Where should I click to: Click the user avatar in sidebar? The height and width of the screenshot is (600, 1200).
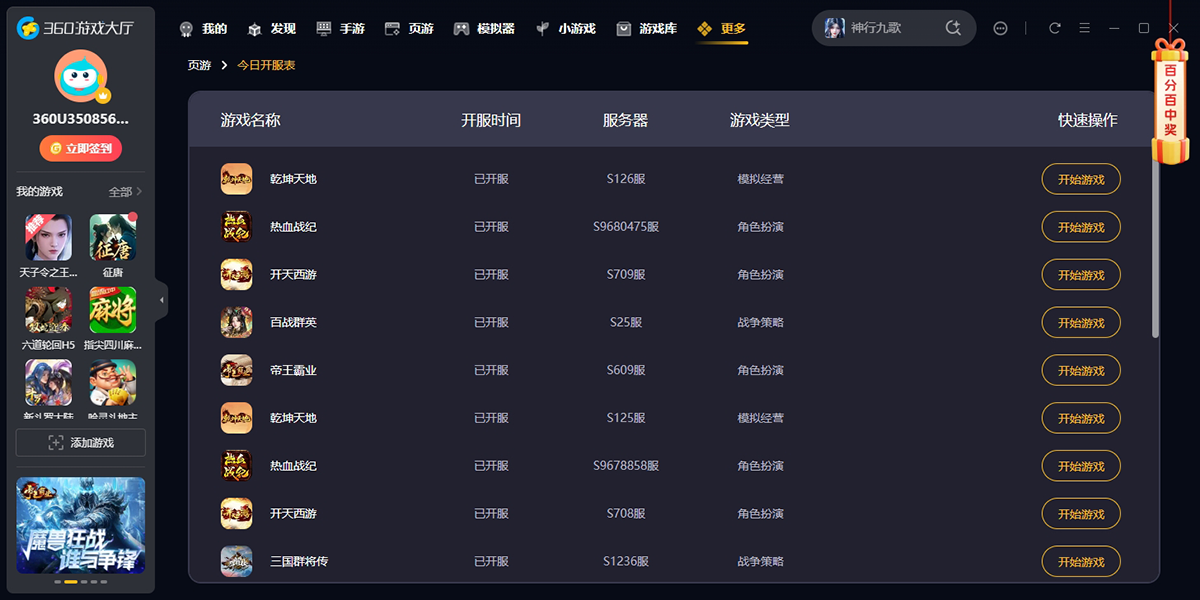(80, 76)
